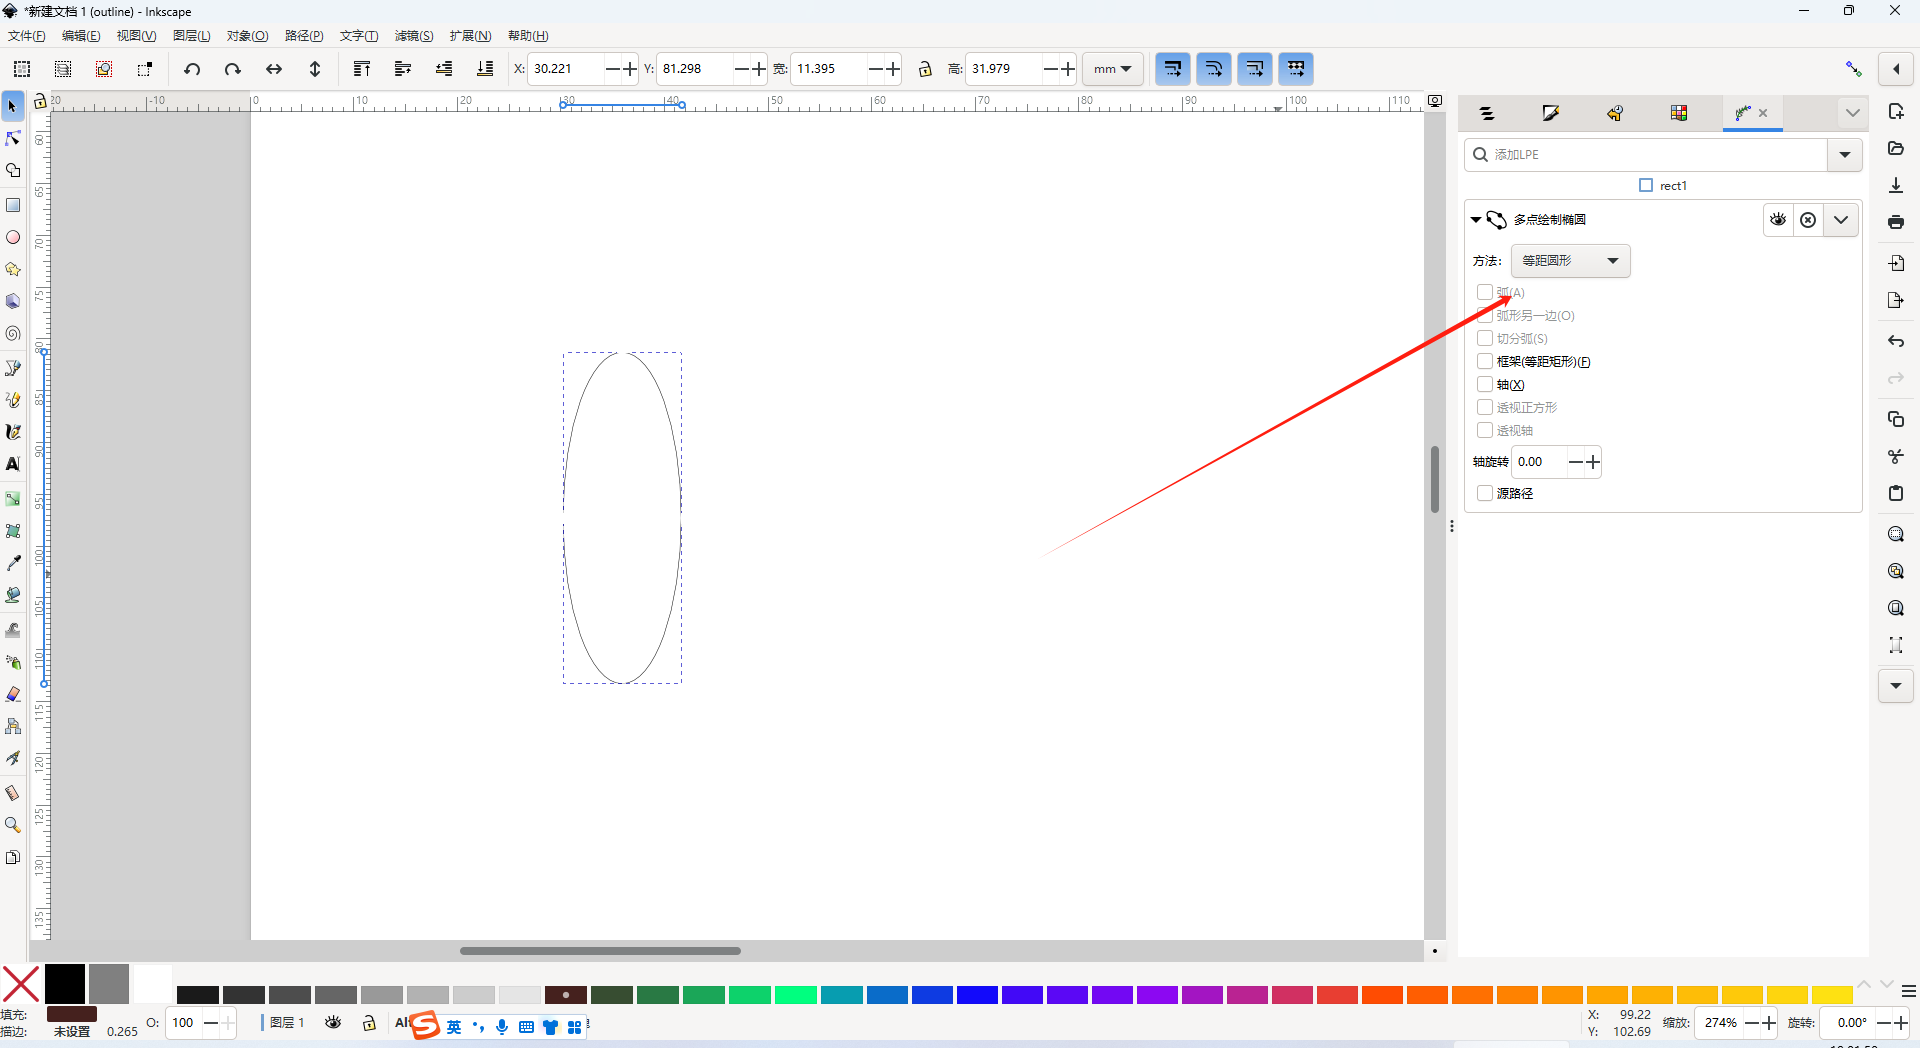Pick the black color swatch
Image resolution: width=1920 pixels, height=1048 pixels.
pyautogui.click(x=65, y=984)
